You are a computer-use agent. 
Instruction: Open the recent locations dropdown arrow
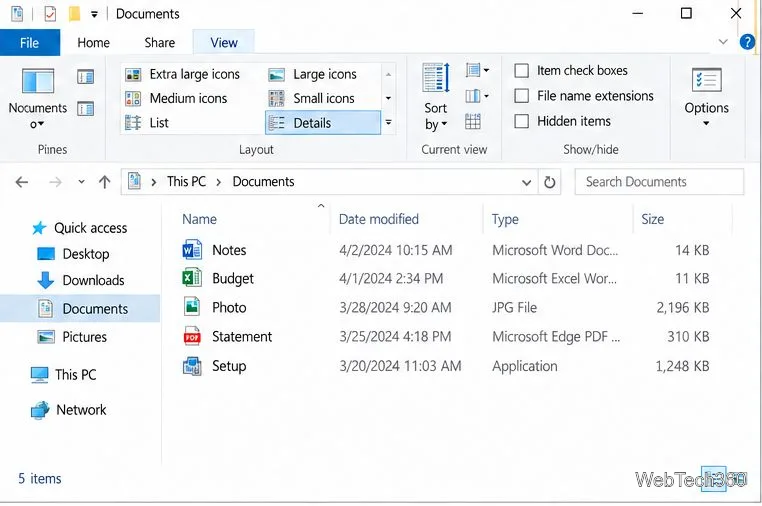(x=81, y=182)
